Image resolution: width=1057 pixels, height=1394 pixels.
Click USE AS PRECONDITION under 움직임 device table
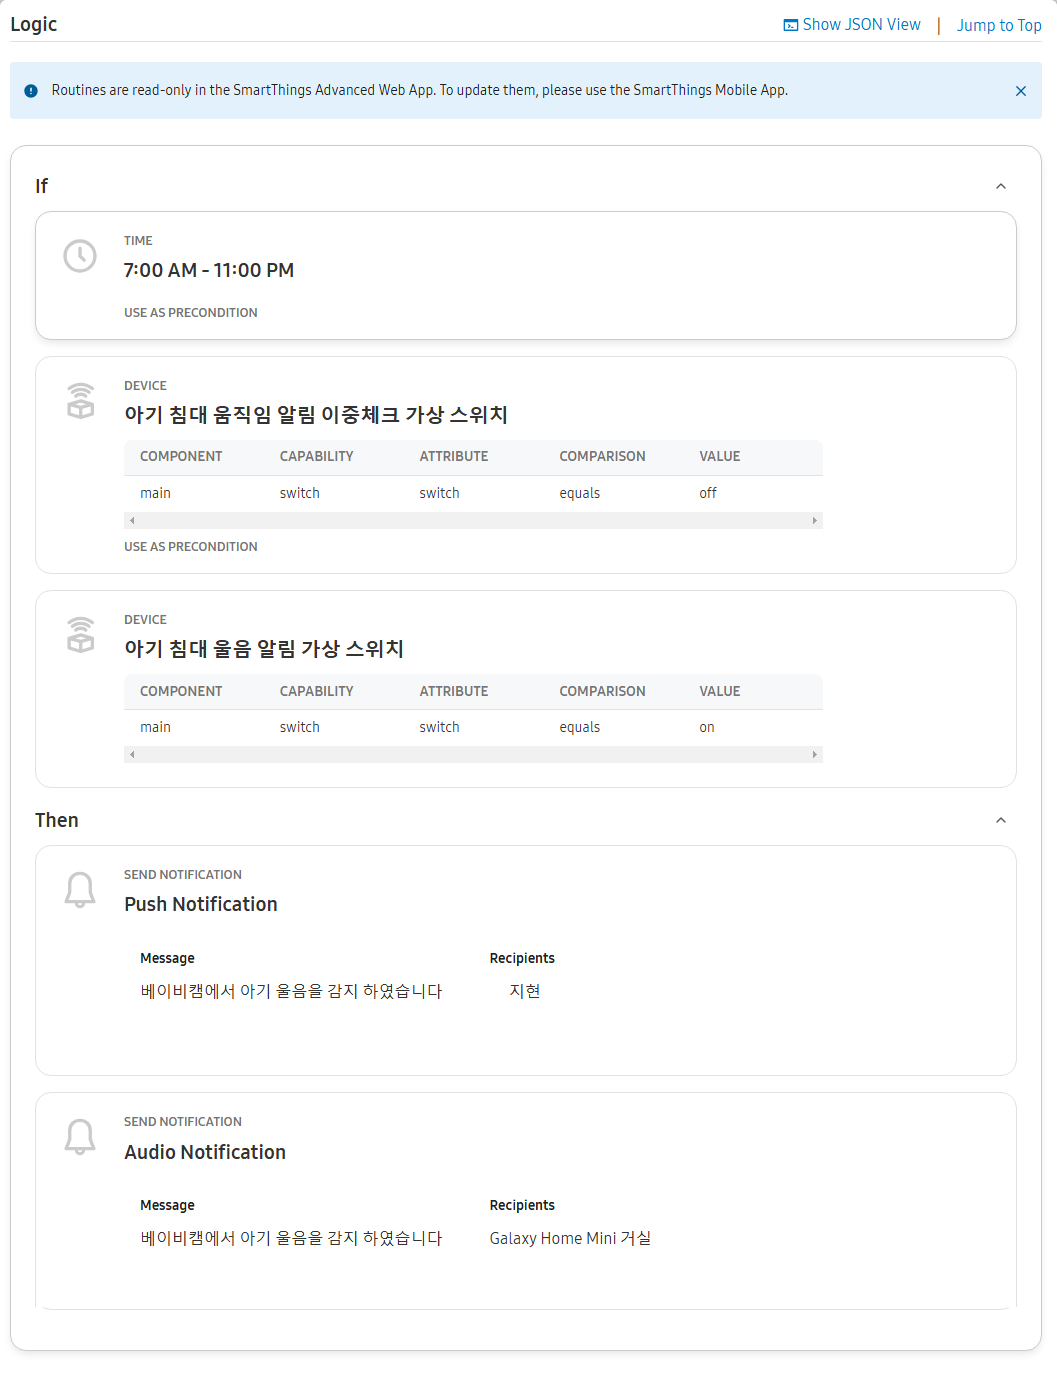click(x=191, y=547)
